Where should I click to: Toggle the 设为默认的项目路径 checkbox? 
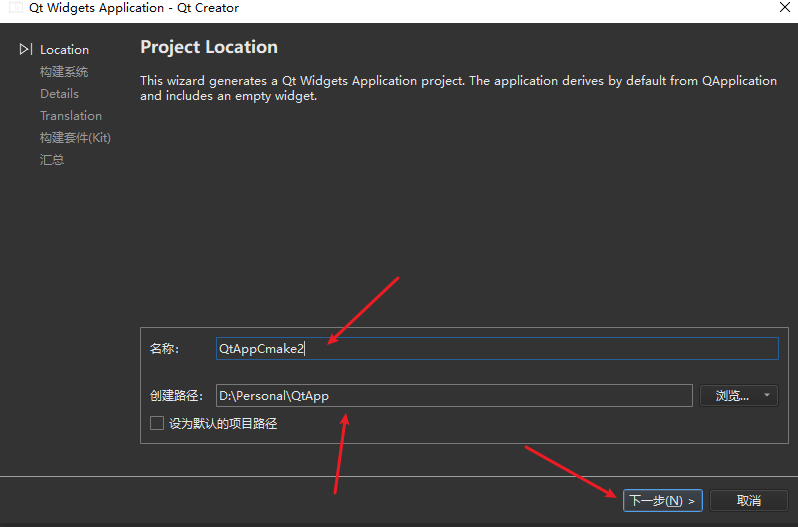[157, 423]
